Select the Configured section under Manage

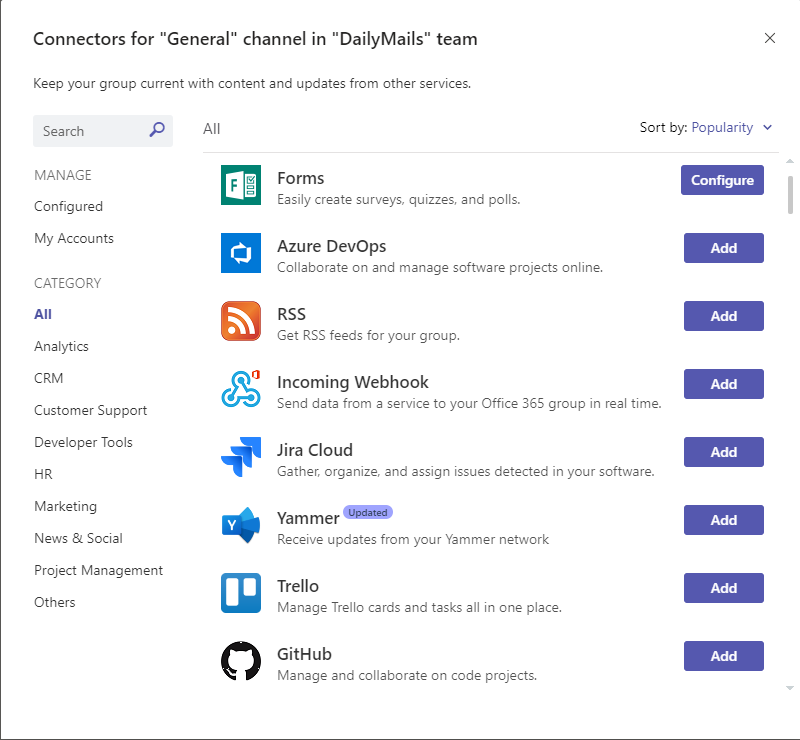pyautogui.click(x=68, y=206)
